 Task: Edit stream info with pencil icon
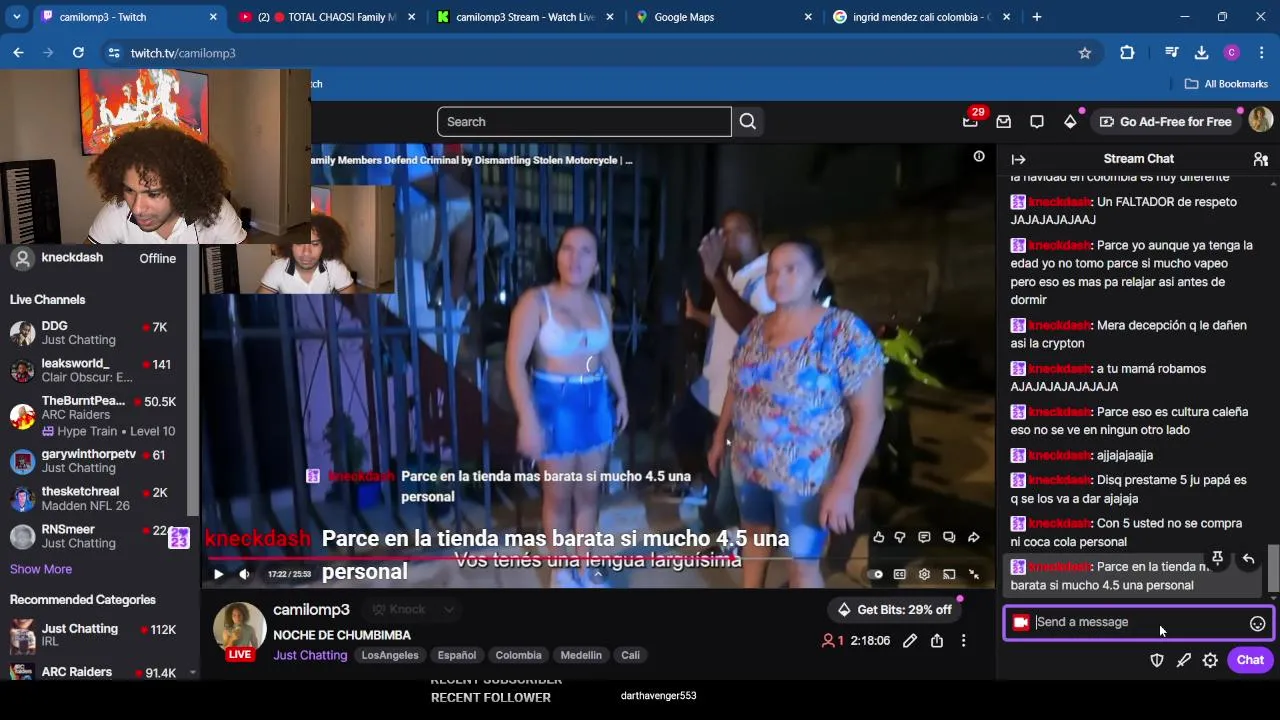[910, 640]
